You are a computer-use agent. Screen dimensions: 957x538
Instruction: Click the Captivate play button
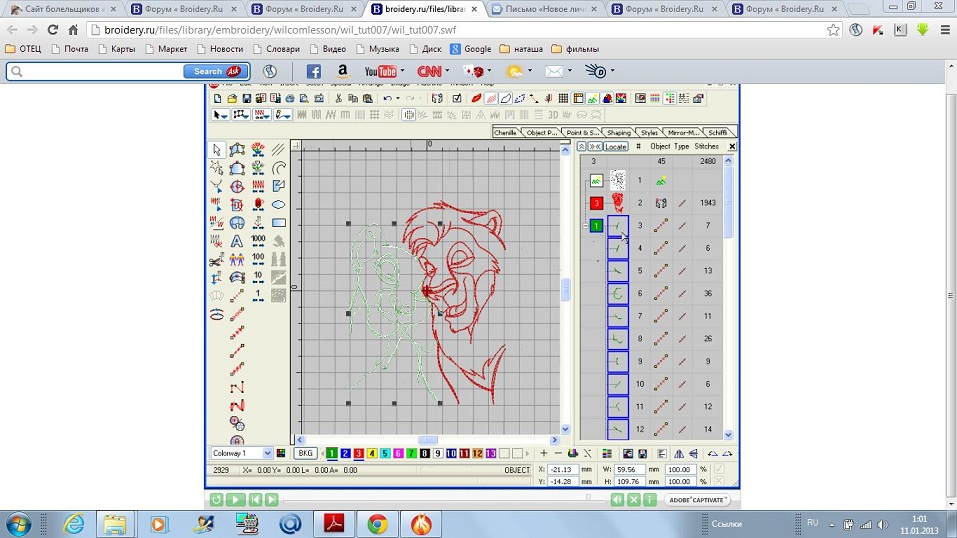point(235,499)
